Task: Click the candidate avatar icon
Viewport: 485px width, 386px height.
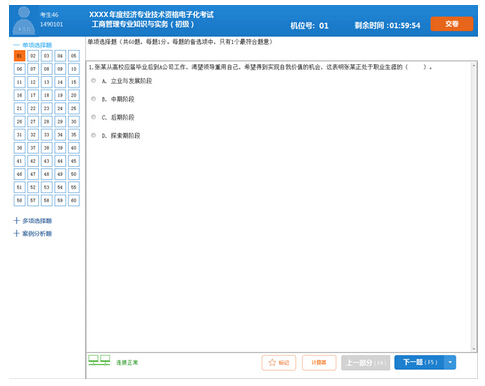Action: point(24,21)
